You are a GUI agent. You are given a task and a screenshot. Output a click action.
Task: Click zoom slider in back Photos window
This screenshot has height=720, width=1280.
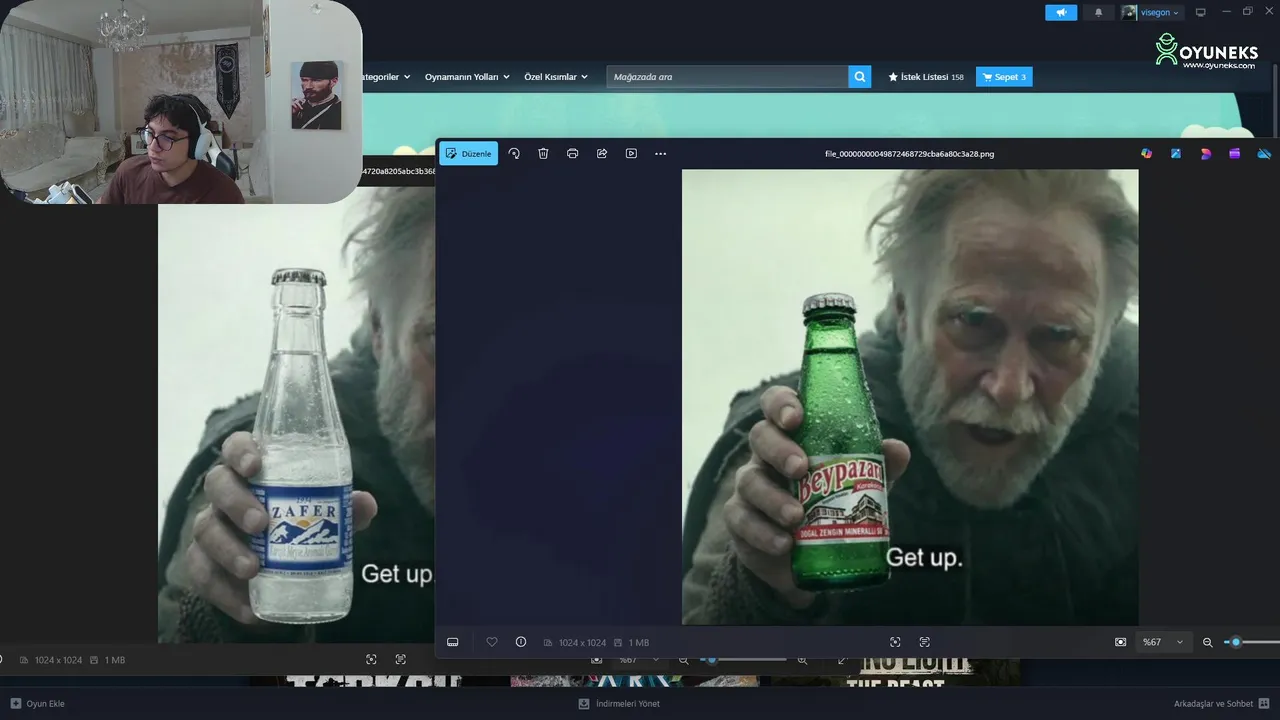(745, 660)
